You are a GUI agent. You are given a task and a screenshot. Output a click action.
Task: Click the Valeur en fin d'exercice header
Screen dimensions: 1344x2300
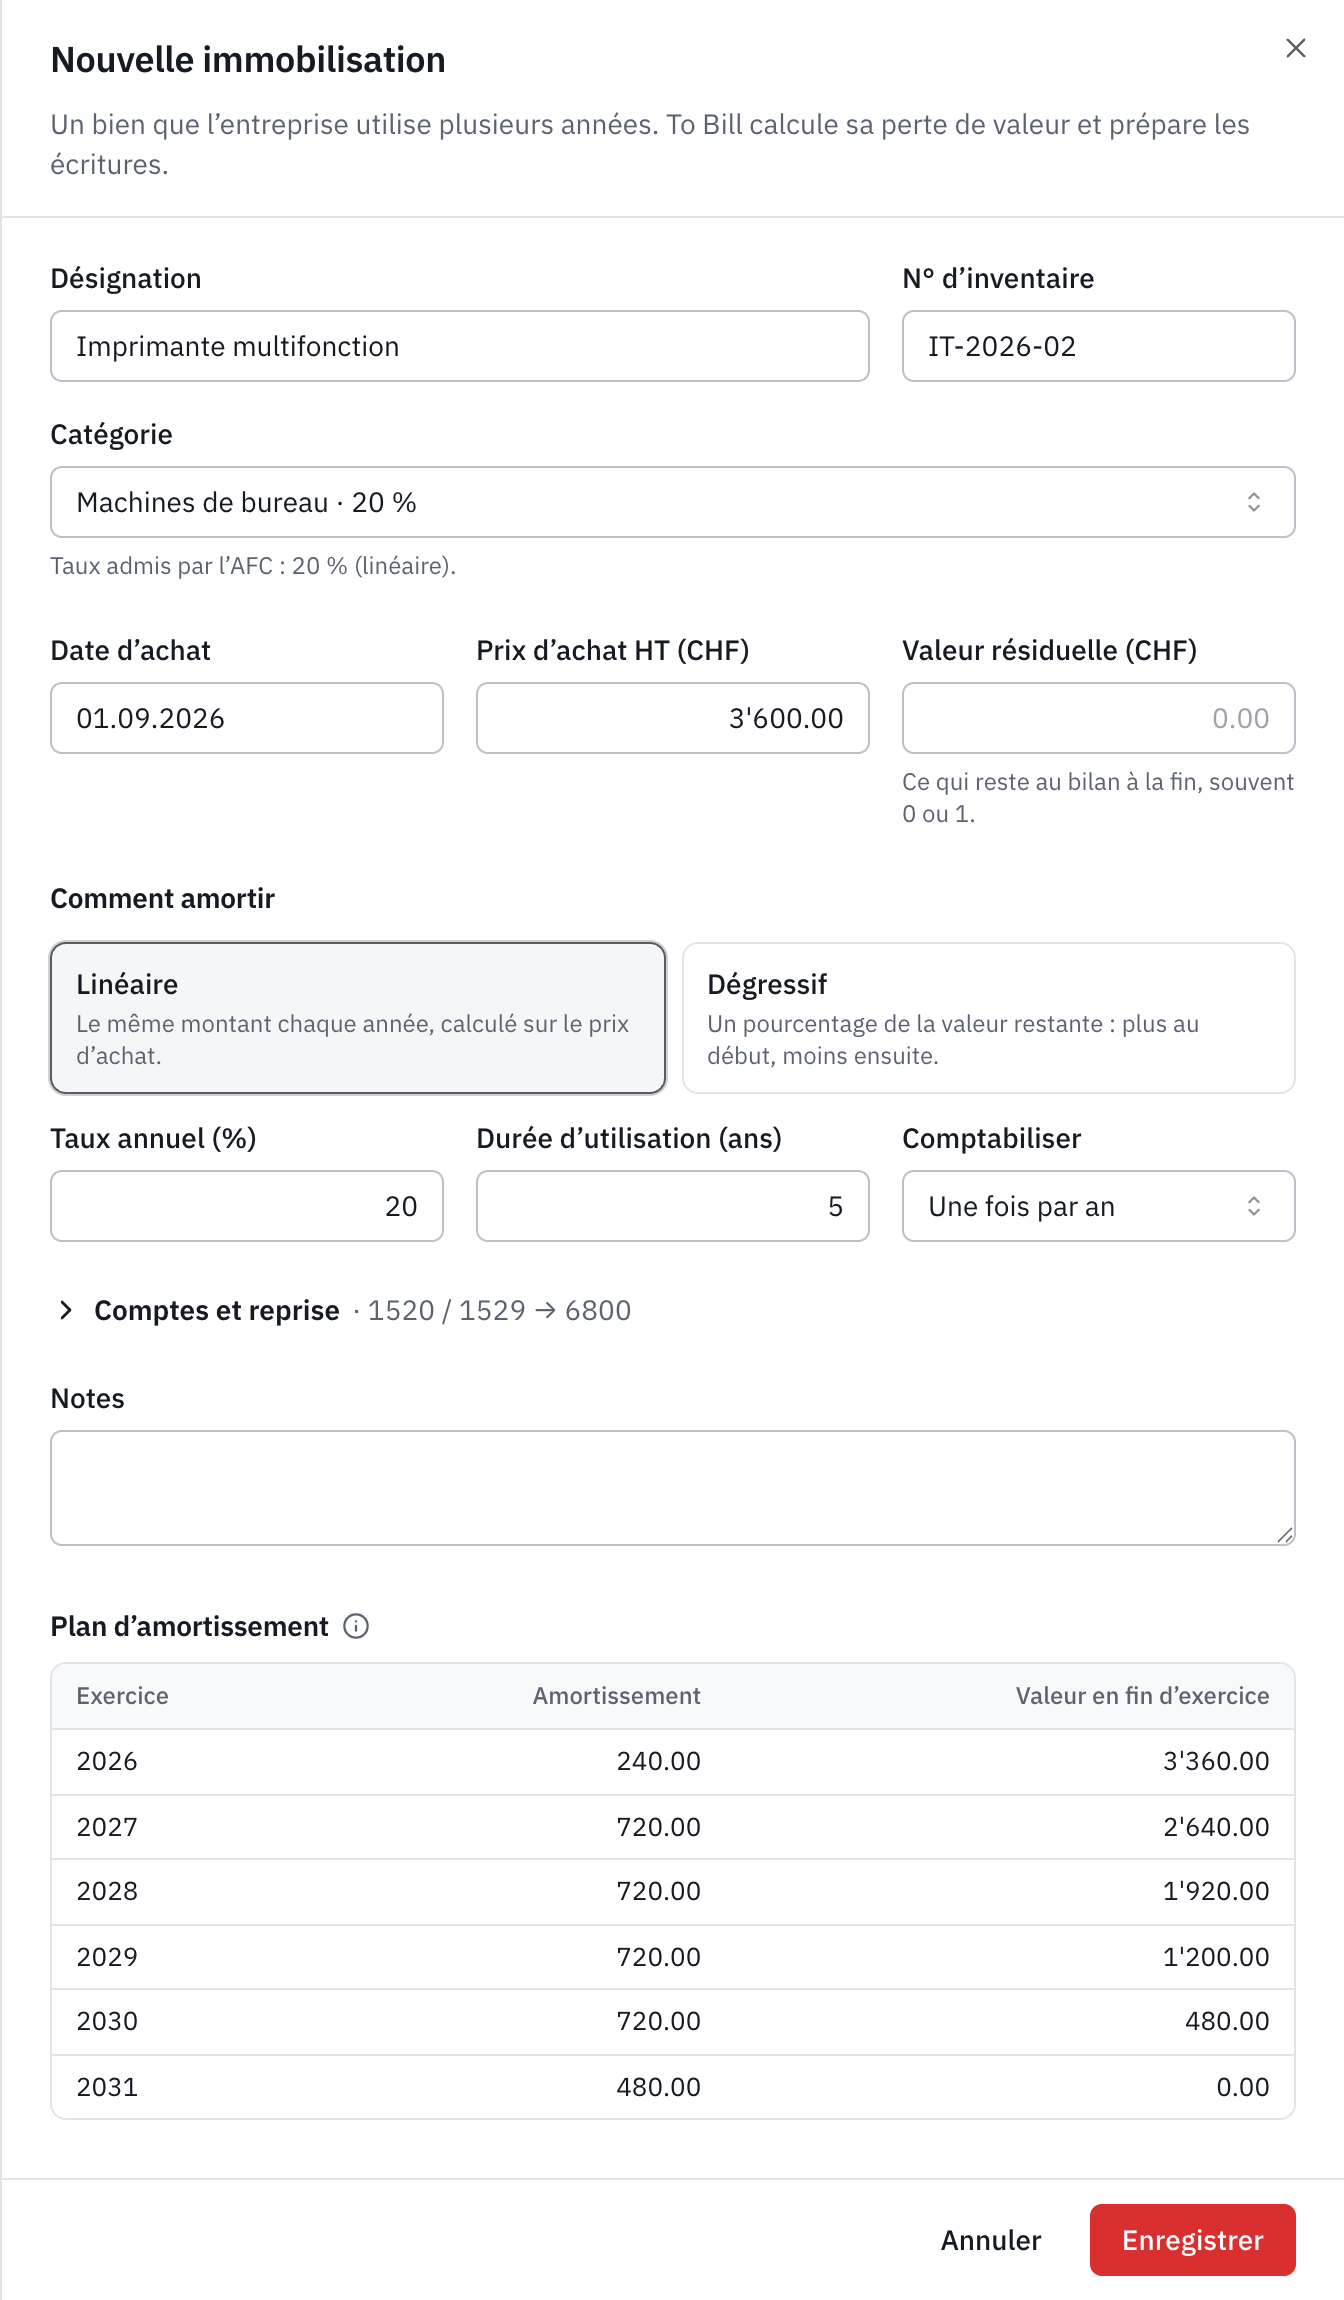(1142, 1696)
